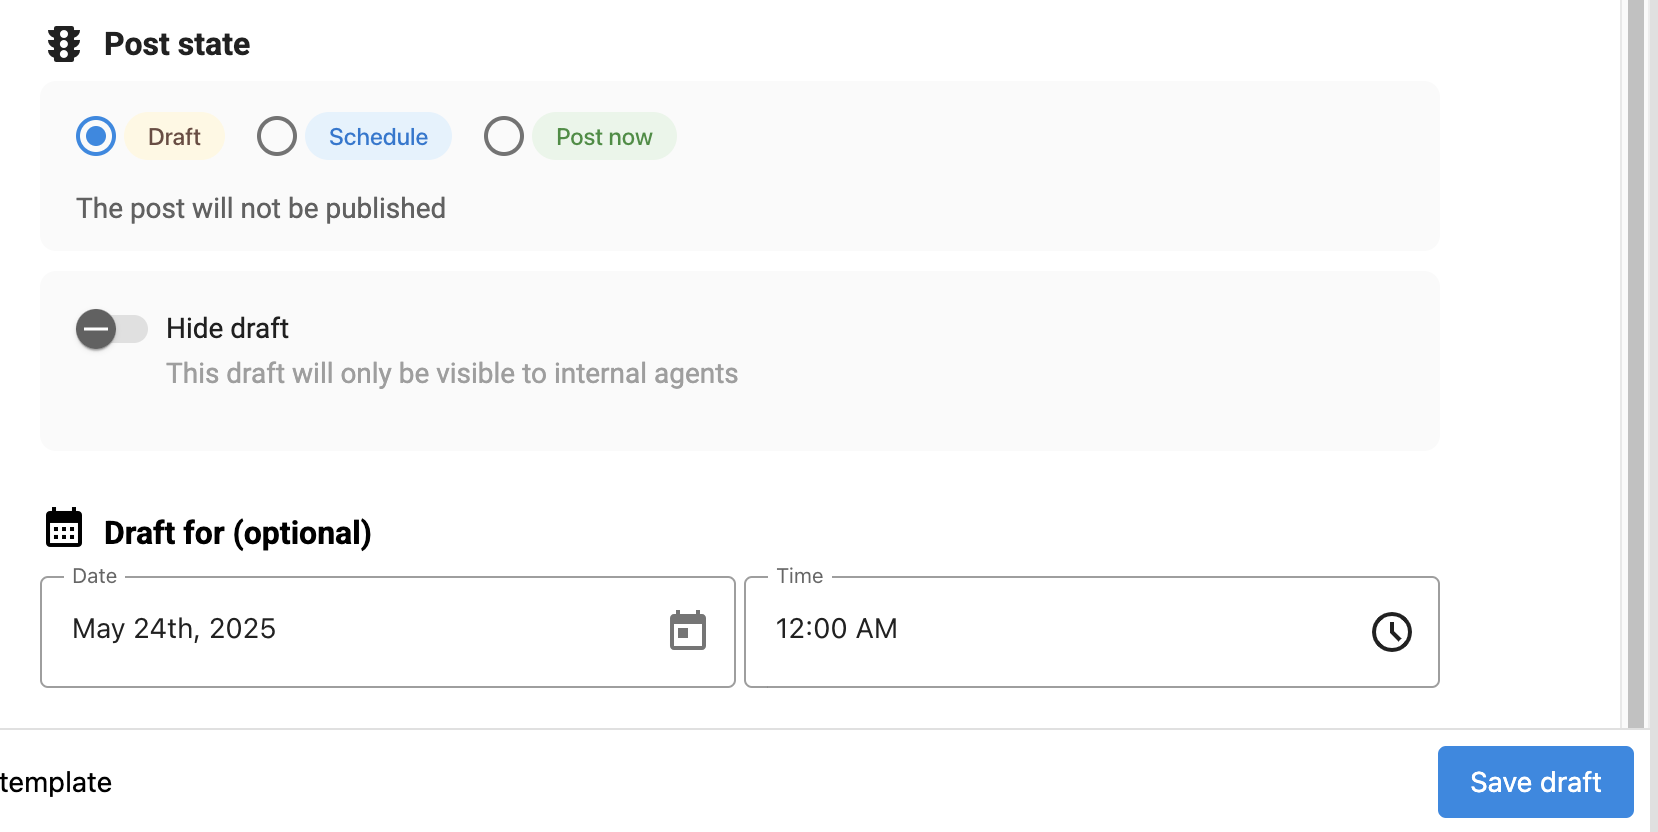Click the yellow Draft chip label
The image size is (1658, 832).
(174, 137)
